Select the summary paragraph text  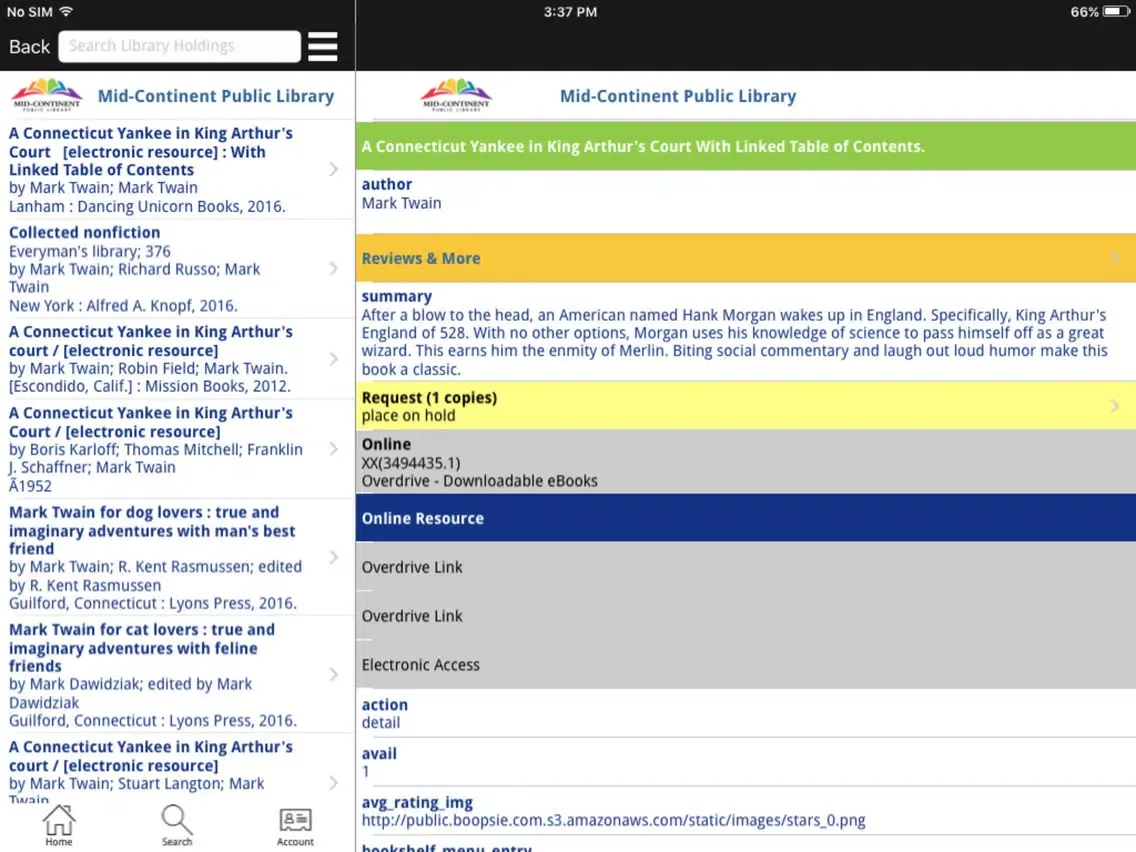[x=735, y=342]
